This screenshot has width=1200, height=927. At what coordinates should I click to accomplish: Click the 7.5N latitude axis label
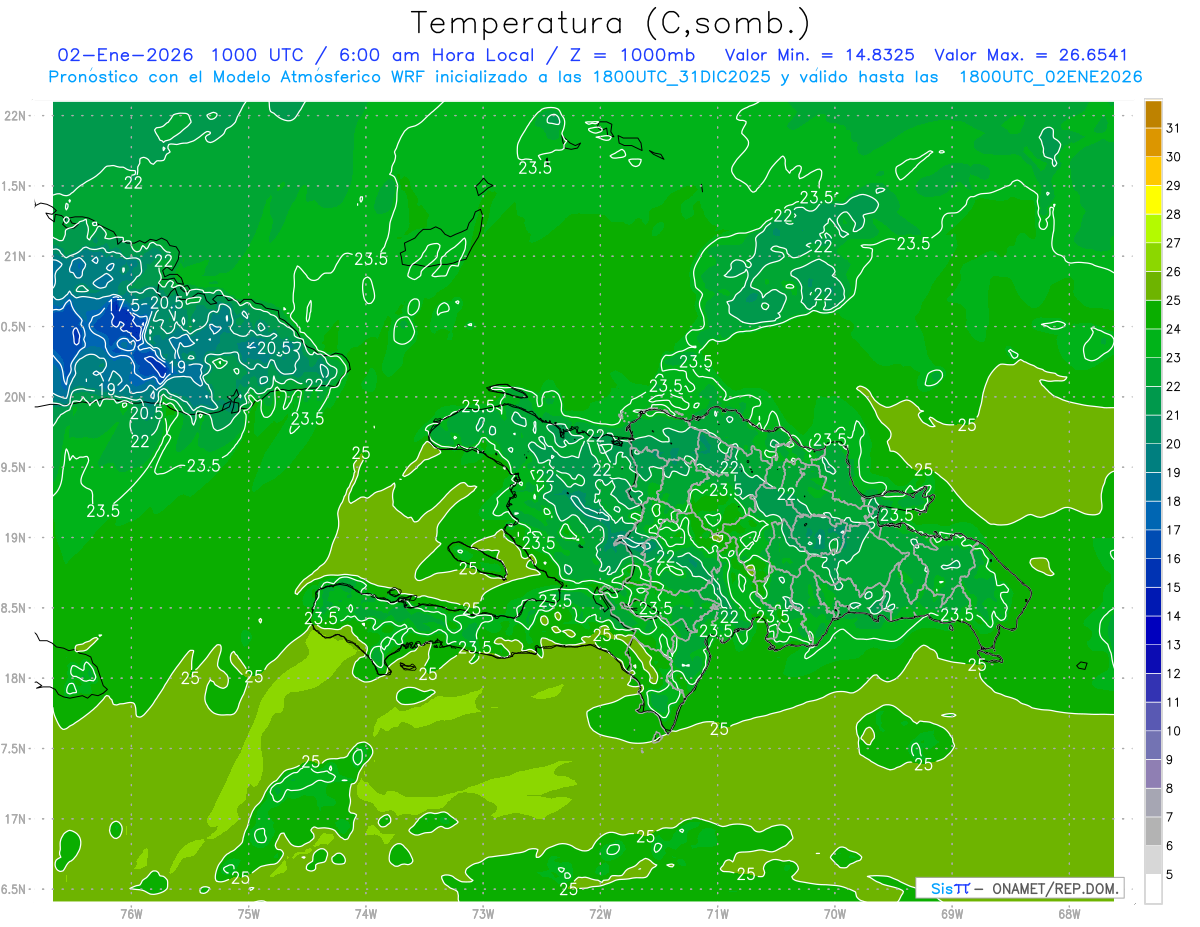coord(15,749)
